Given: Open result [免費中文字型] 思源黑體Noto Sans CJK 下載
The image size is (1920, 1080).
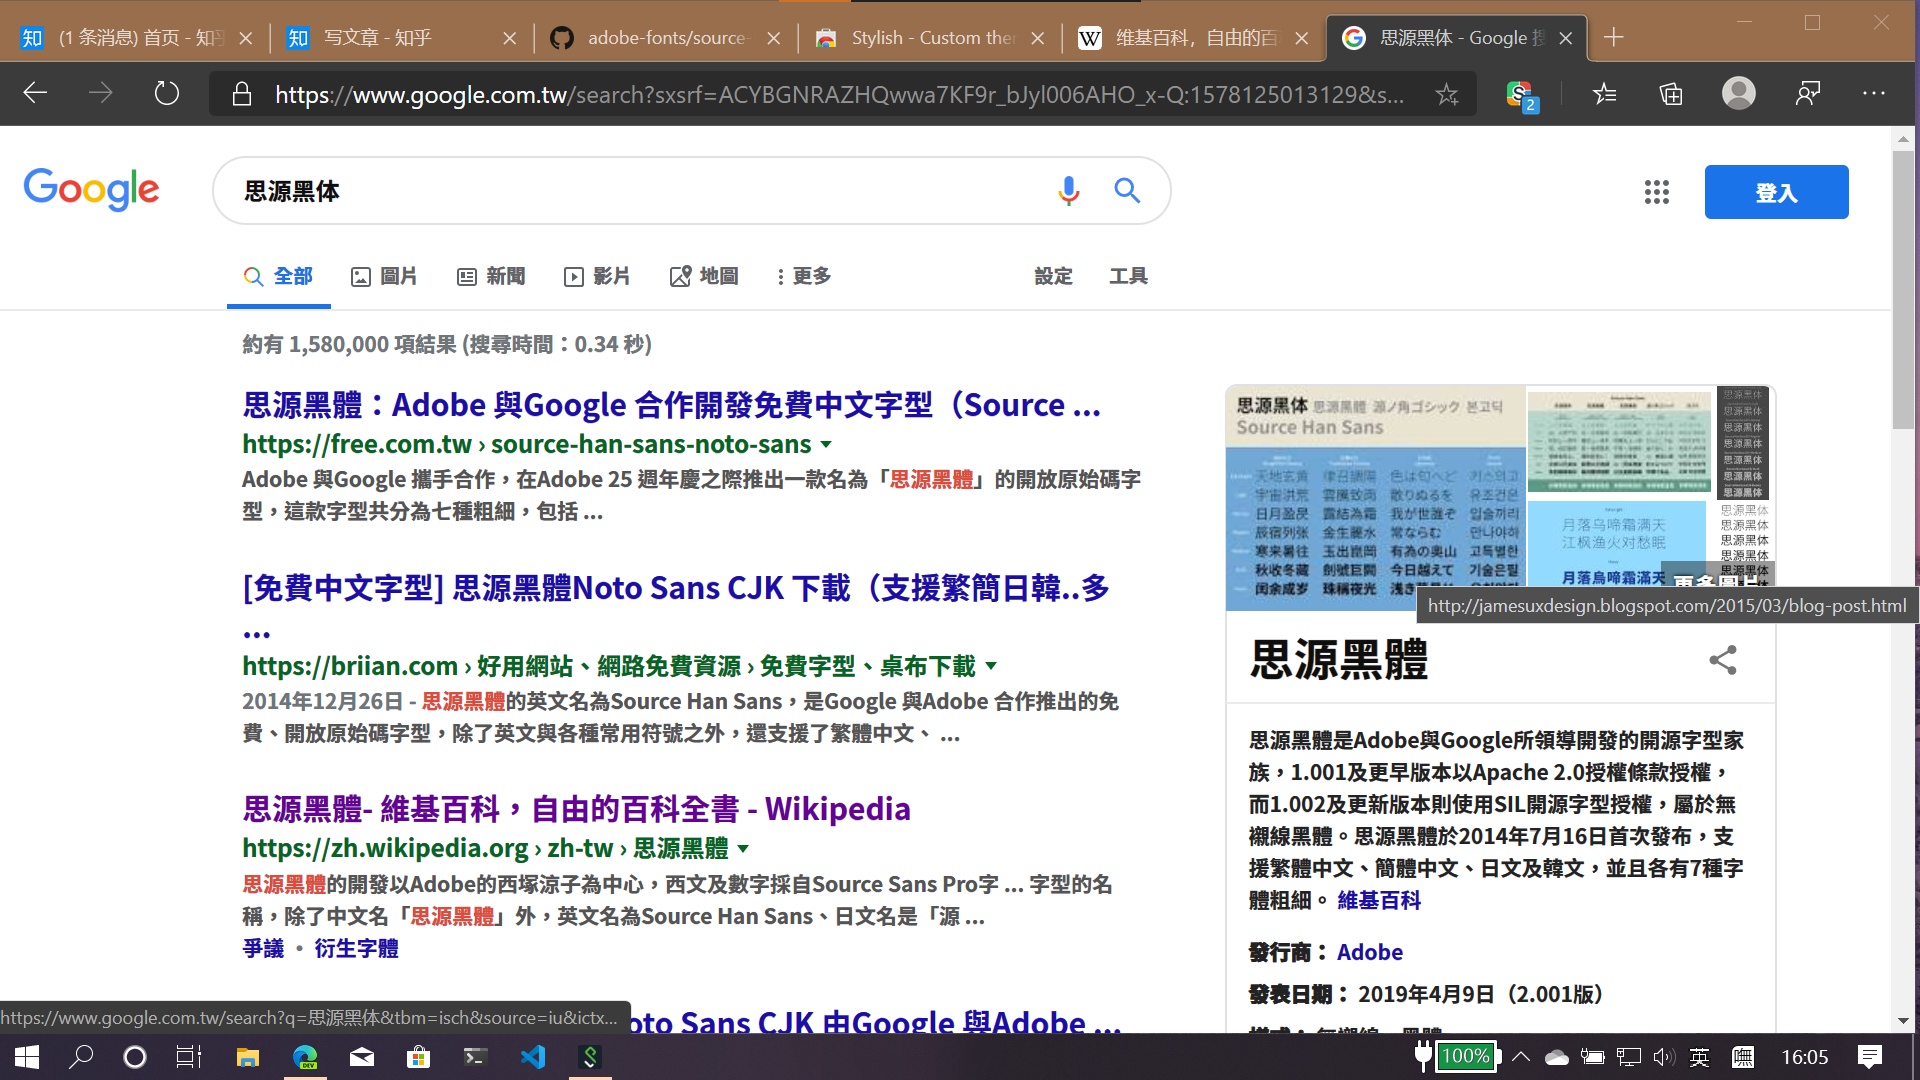Looking at the screenshot, I should 676,606.
